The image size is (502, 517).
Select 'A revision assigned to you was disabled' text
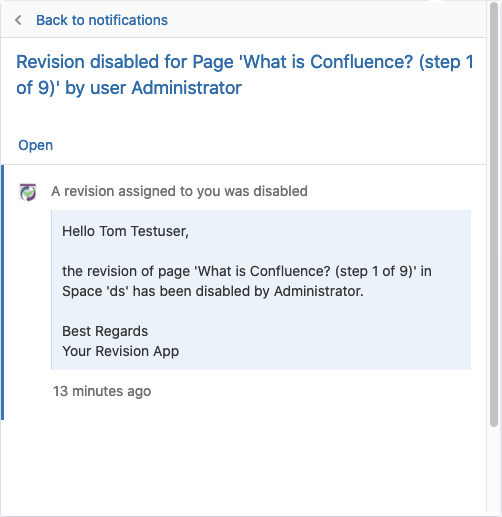[179, 191]
